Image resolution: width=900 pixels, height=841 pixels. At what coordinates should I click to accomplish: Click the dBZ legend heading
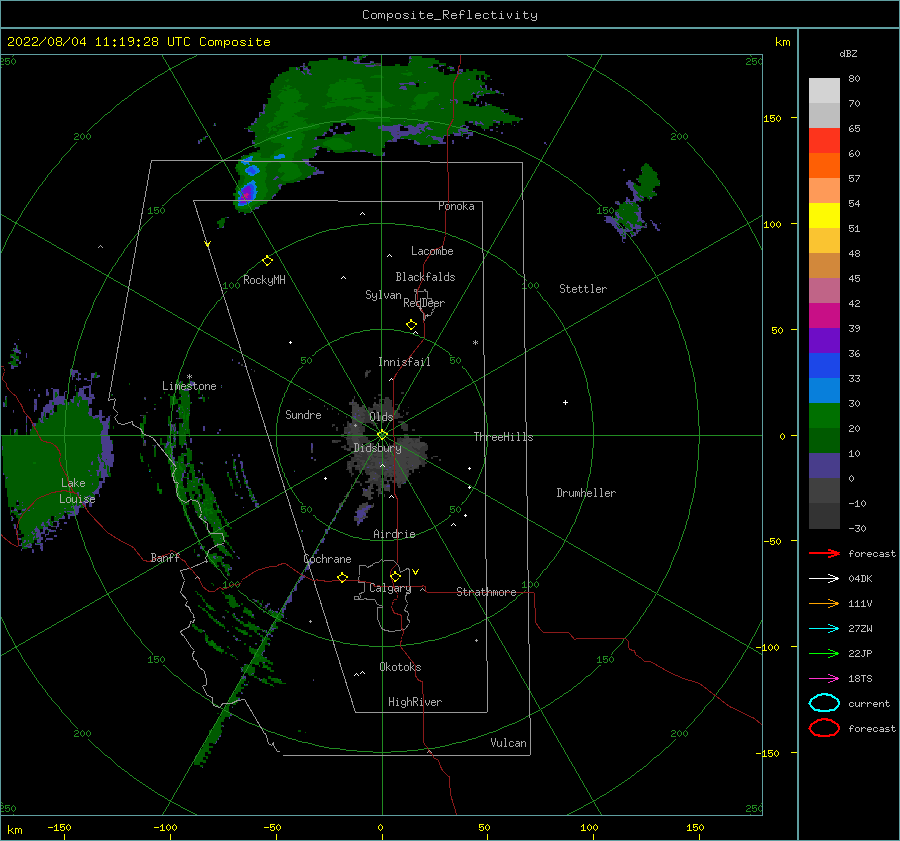pos(848,53)
